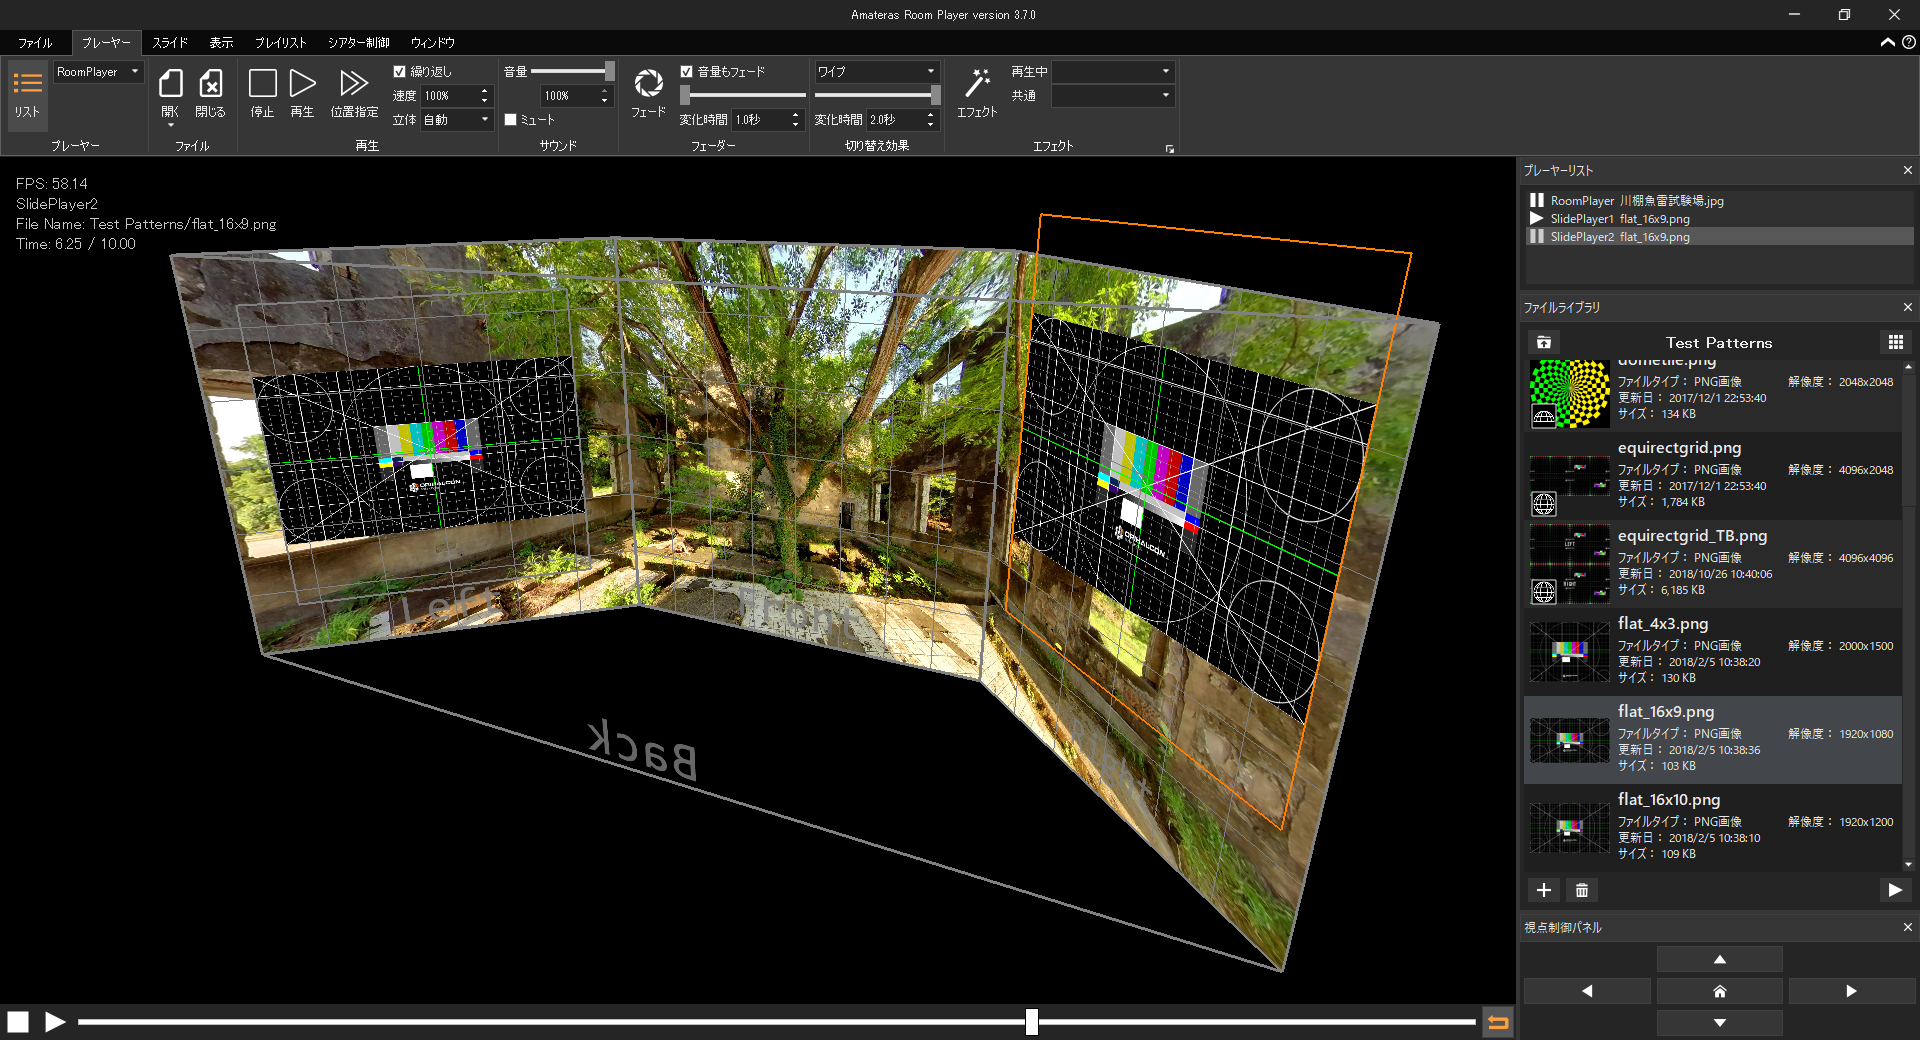Decrease transition 変化時間 2.0秒 spinner
The width and height of the screenshot is (1920, 1040).
(931, 124)
